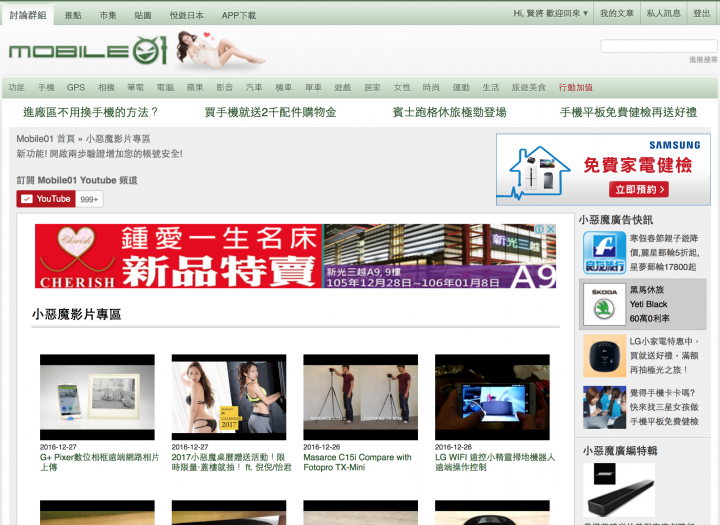Open 進階搜尋 advanced search link

click(x=703, y=60)
